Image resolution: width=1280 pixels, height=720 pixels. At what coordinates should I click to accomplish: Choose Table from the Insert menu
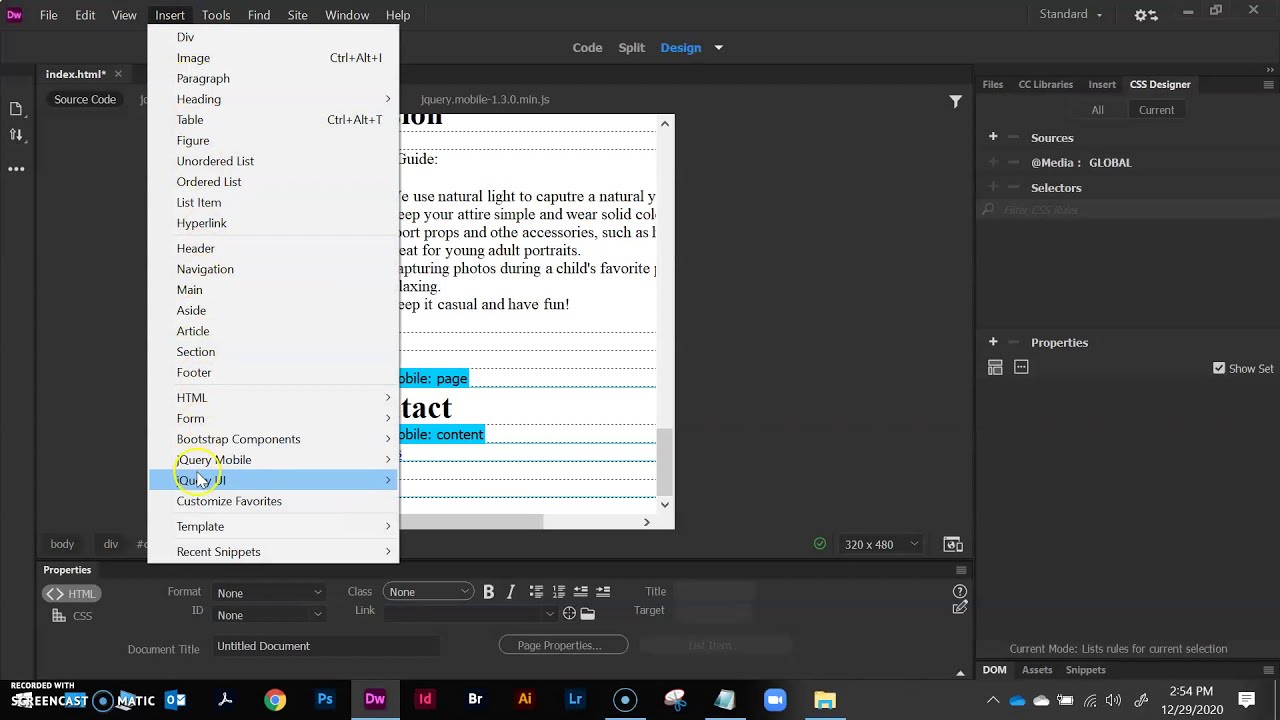(x=273, y=120)
